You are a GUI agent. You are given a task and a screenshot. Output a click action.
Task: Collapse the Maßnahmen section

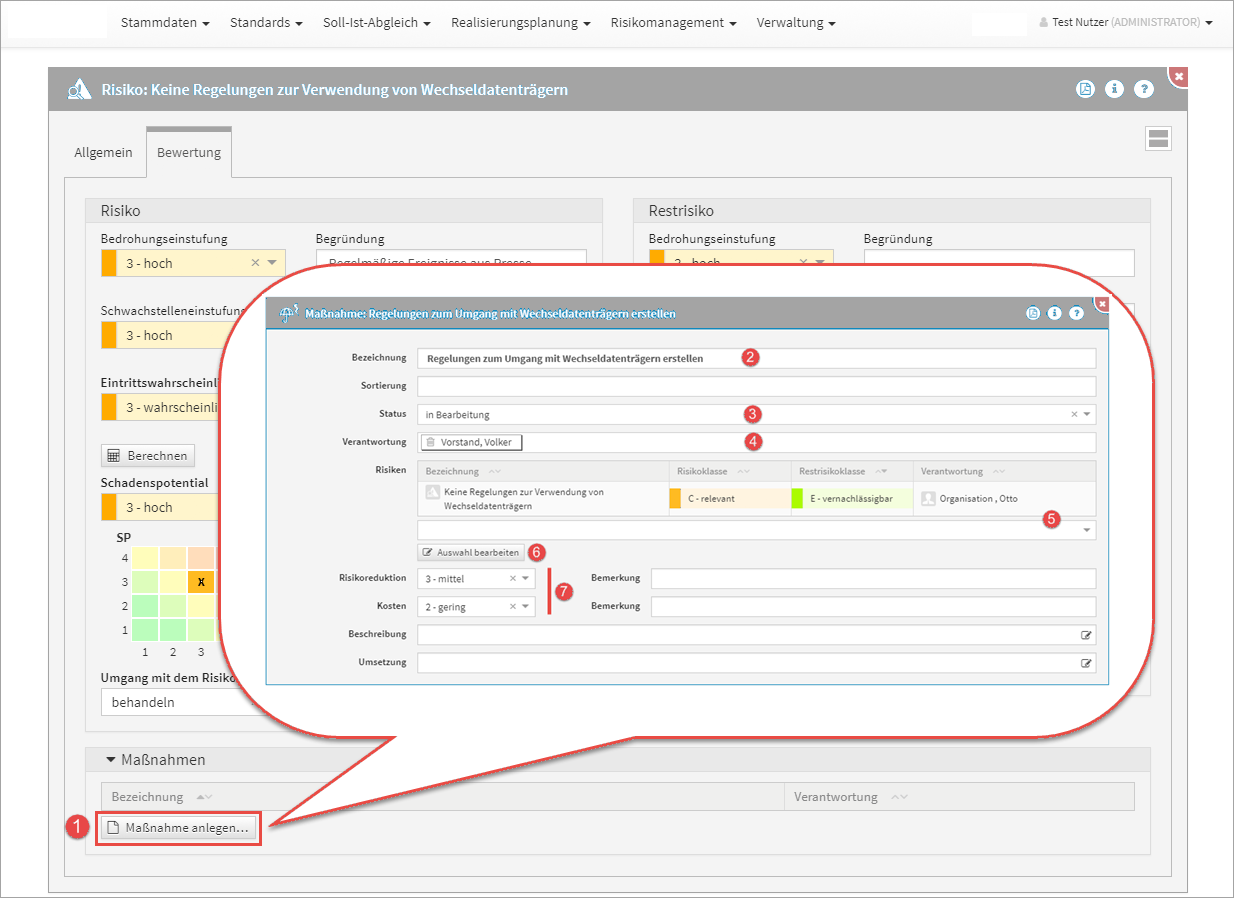tap(111, 760)
